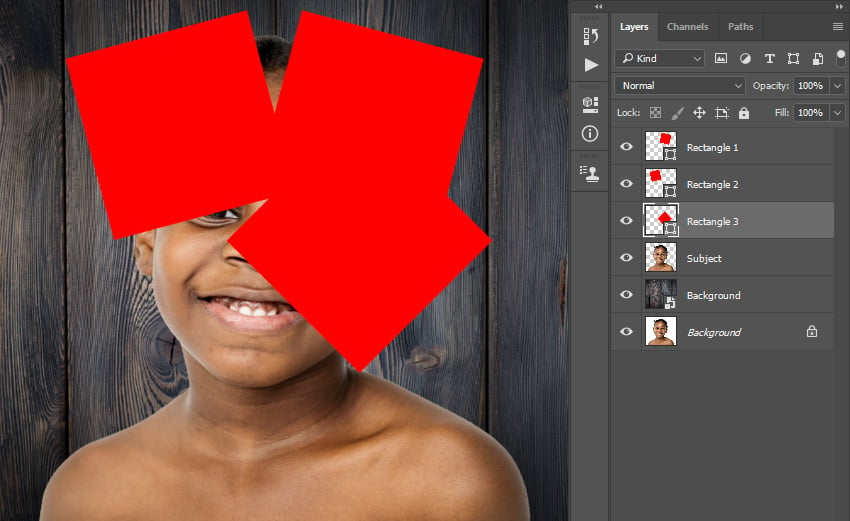The width and height of the screenshot is (850, 521).
Task: Click the Fill 100% value field
Action: [810, 113]
